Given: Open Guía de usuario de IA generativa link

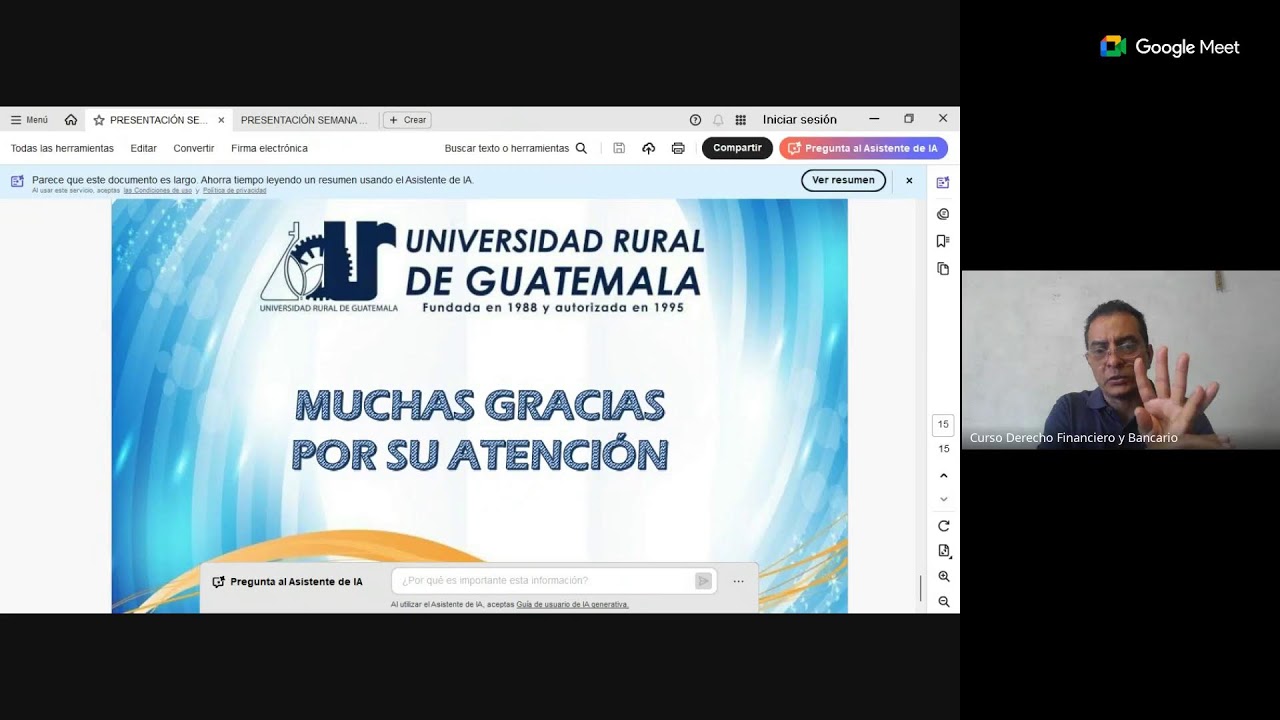Looking at the screenshot, I should [x=572, y=605].
